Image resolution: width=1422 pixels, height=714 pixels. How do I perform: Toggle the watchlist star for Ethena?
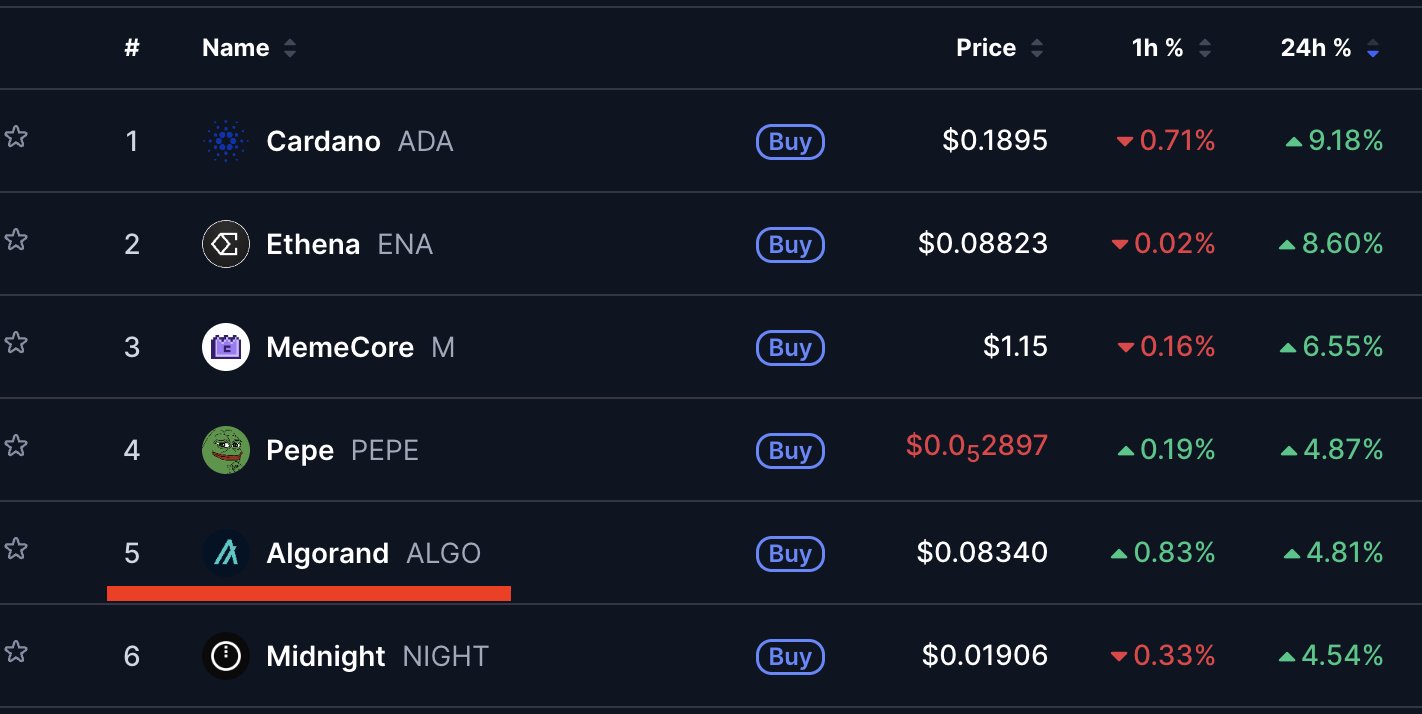coord(15,240)
